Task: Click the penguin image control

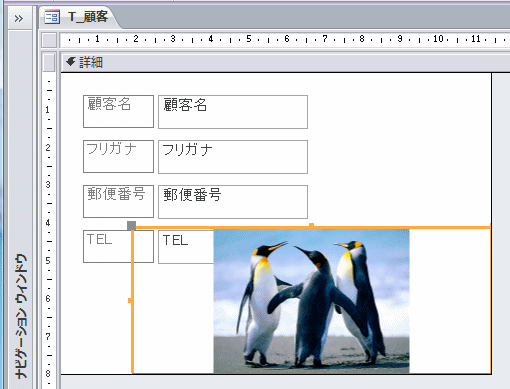Action: click(x=311, y=301)
